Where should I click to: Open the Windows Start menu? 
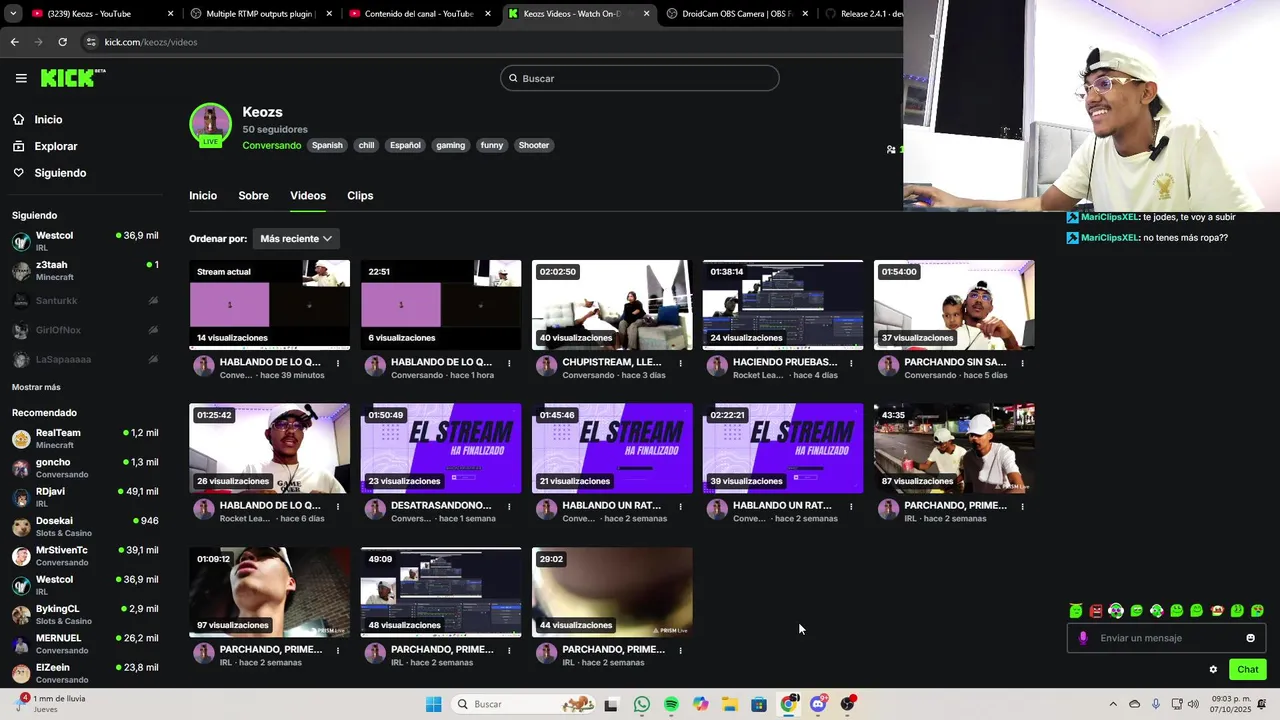[433, 704]
